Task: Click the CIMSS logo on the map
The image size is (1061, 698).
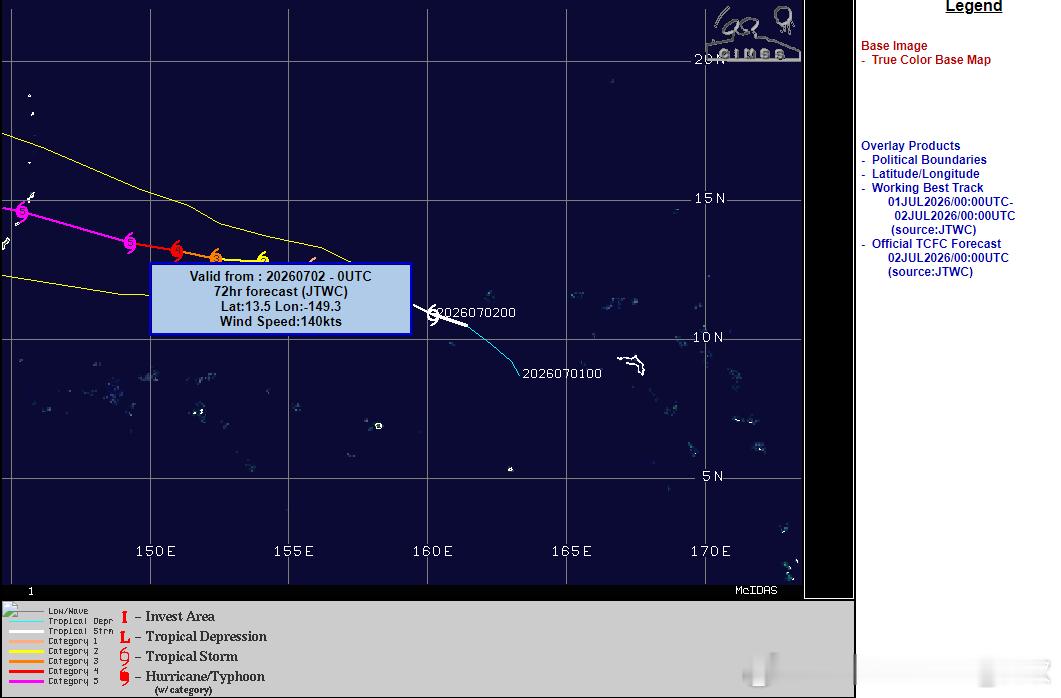Action: pyautogui.click(x=753, y=35)
